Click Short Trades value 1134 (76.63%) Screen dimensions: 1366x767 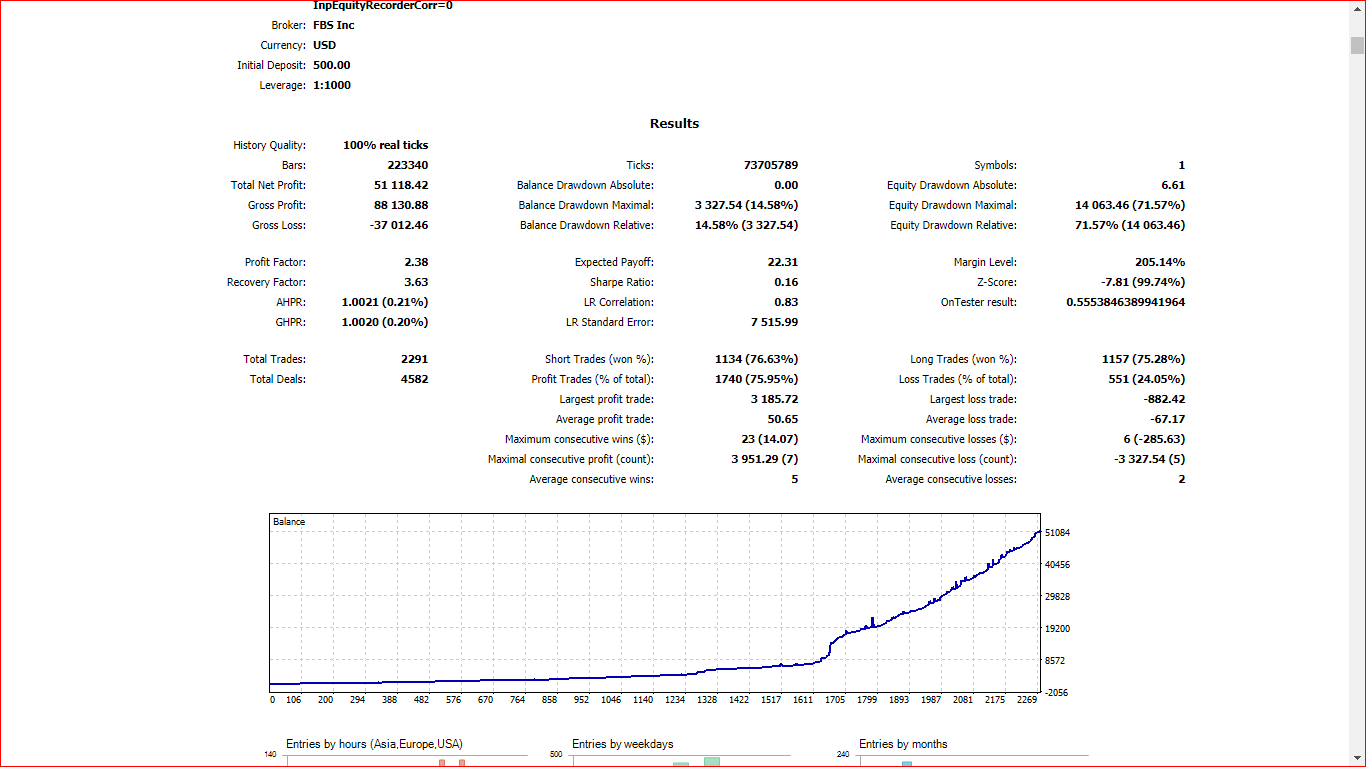[x=757, y=359]
